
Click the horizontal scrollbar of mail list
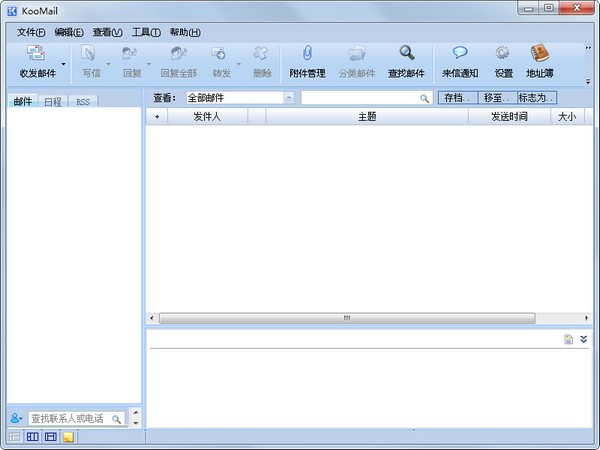tap(347, 318)
